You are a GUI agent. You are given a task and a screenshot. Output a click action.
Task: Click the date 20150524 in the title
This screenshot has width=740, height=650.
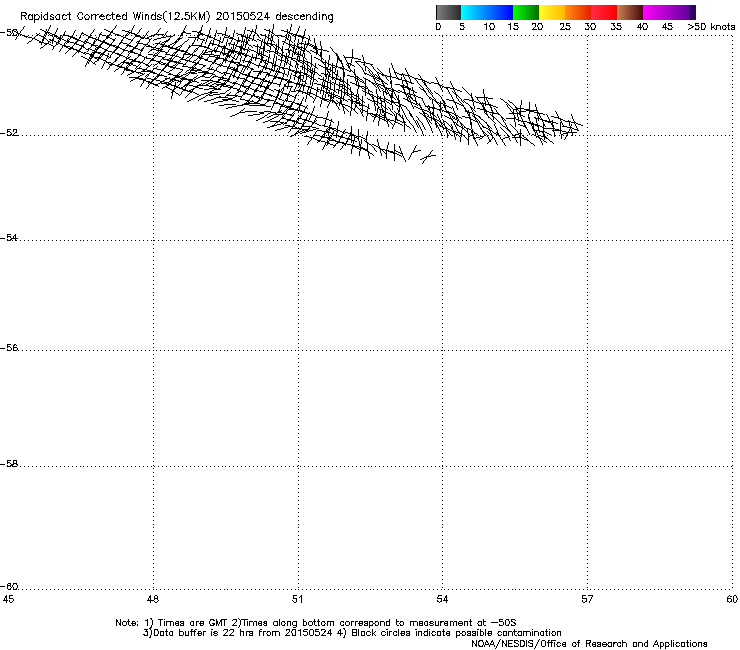click(x=243, y=17)
